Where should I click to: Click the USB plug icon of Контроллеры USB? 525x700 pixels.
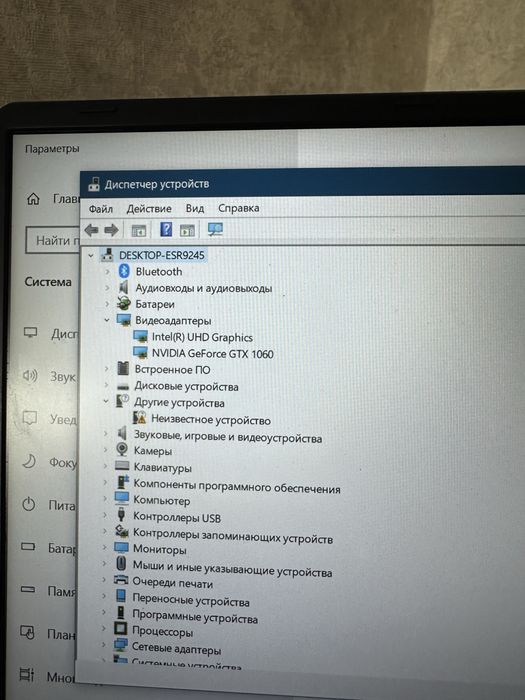click(x=121, y=515)
